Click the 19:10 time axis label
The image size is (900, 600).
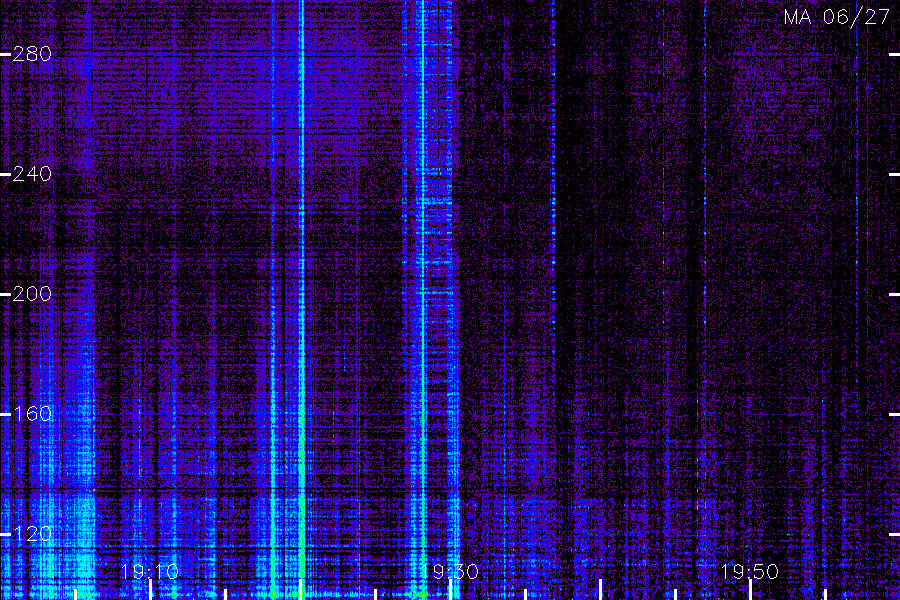pos(150,572)
